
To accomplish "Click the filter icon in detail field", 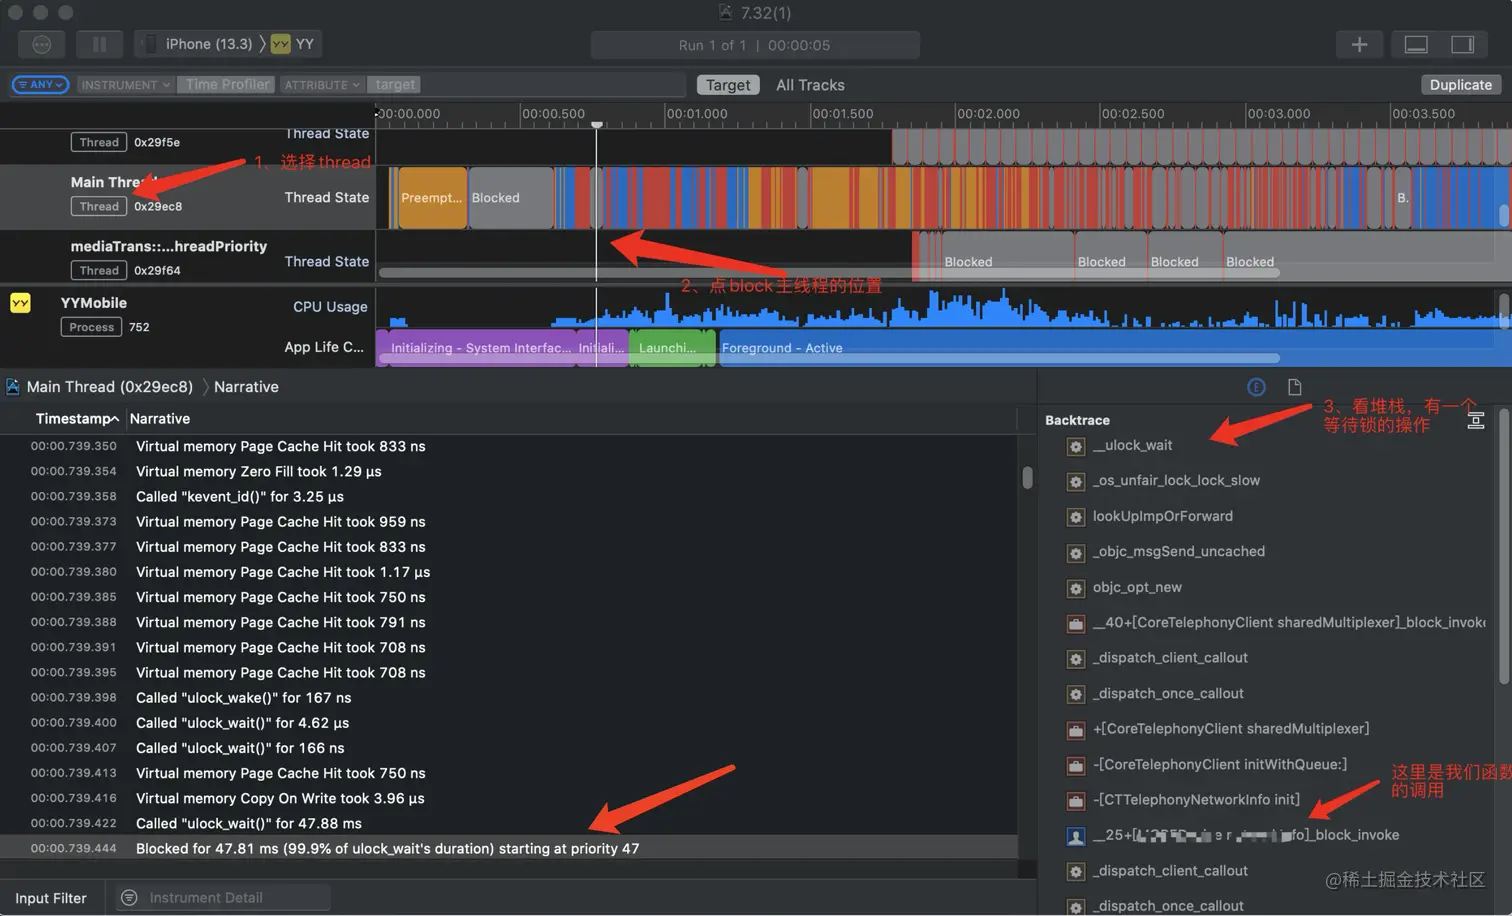I will 129,898.
